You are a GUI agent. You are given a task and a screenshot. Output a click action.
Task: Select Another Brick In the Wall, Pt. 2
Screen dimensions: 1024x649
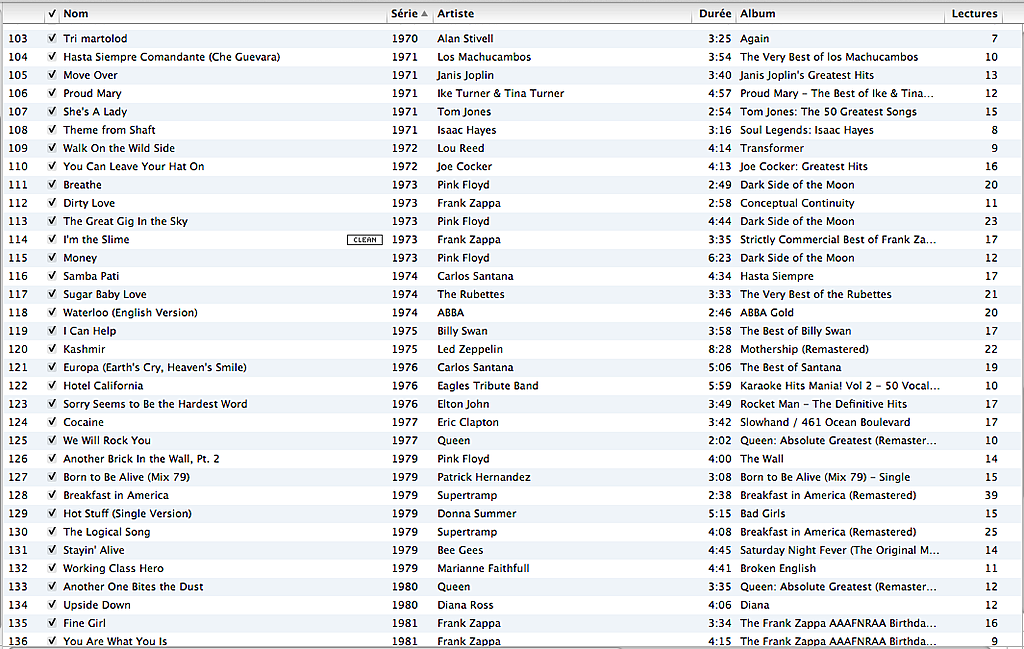pos(141,459)
